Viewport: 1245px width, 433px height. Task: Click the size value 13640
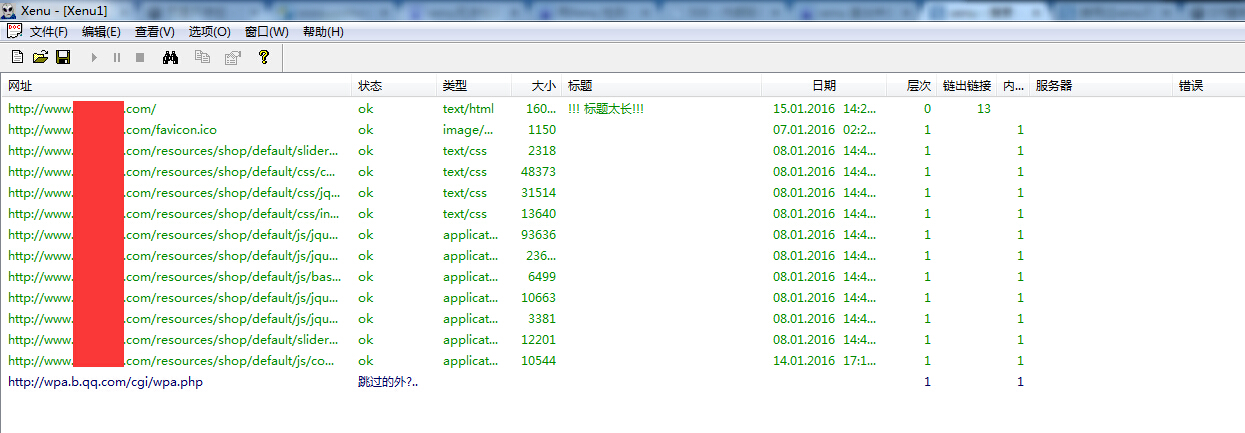click(x=539, y=214)
